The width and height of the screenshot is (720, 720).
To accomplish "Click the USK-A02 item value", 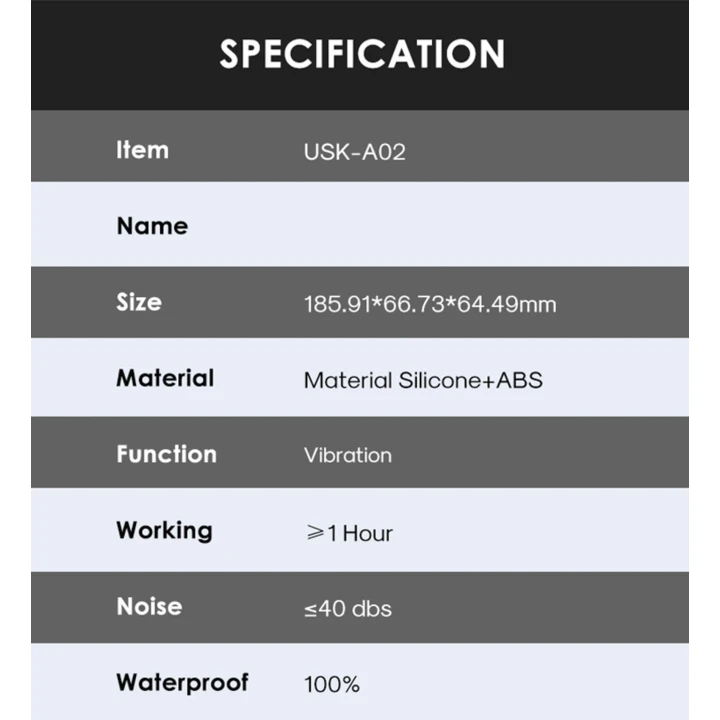I will coord(354,153).
